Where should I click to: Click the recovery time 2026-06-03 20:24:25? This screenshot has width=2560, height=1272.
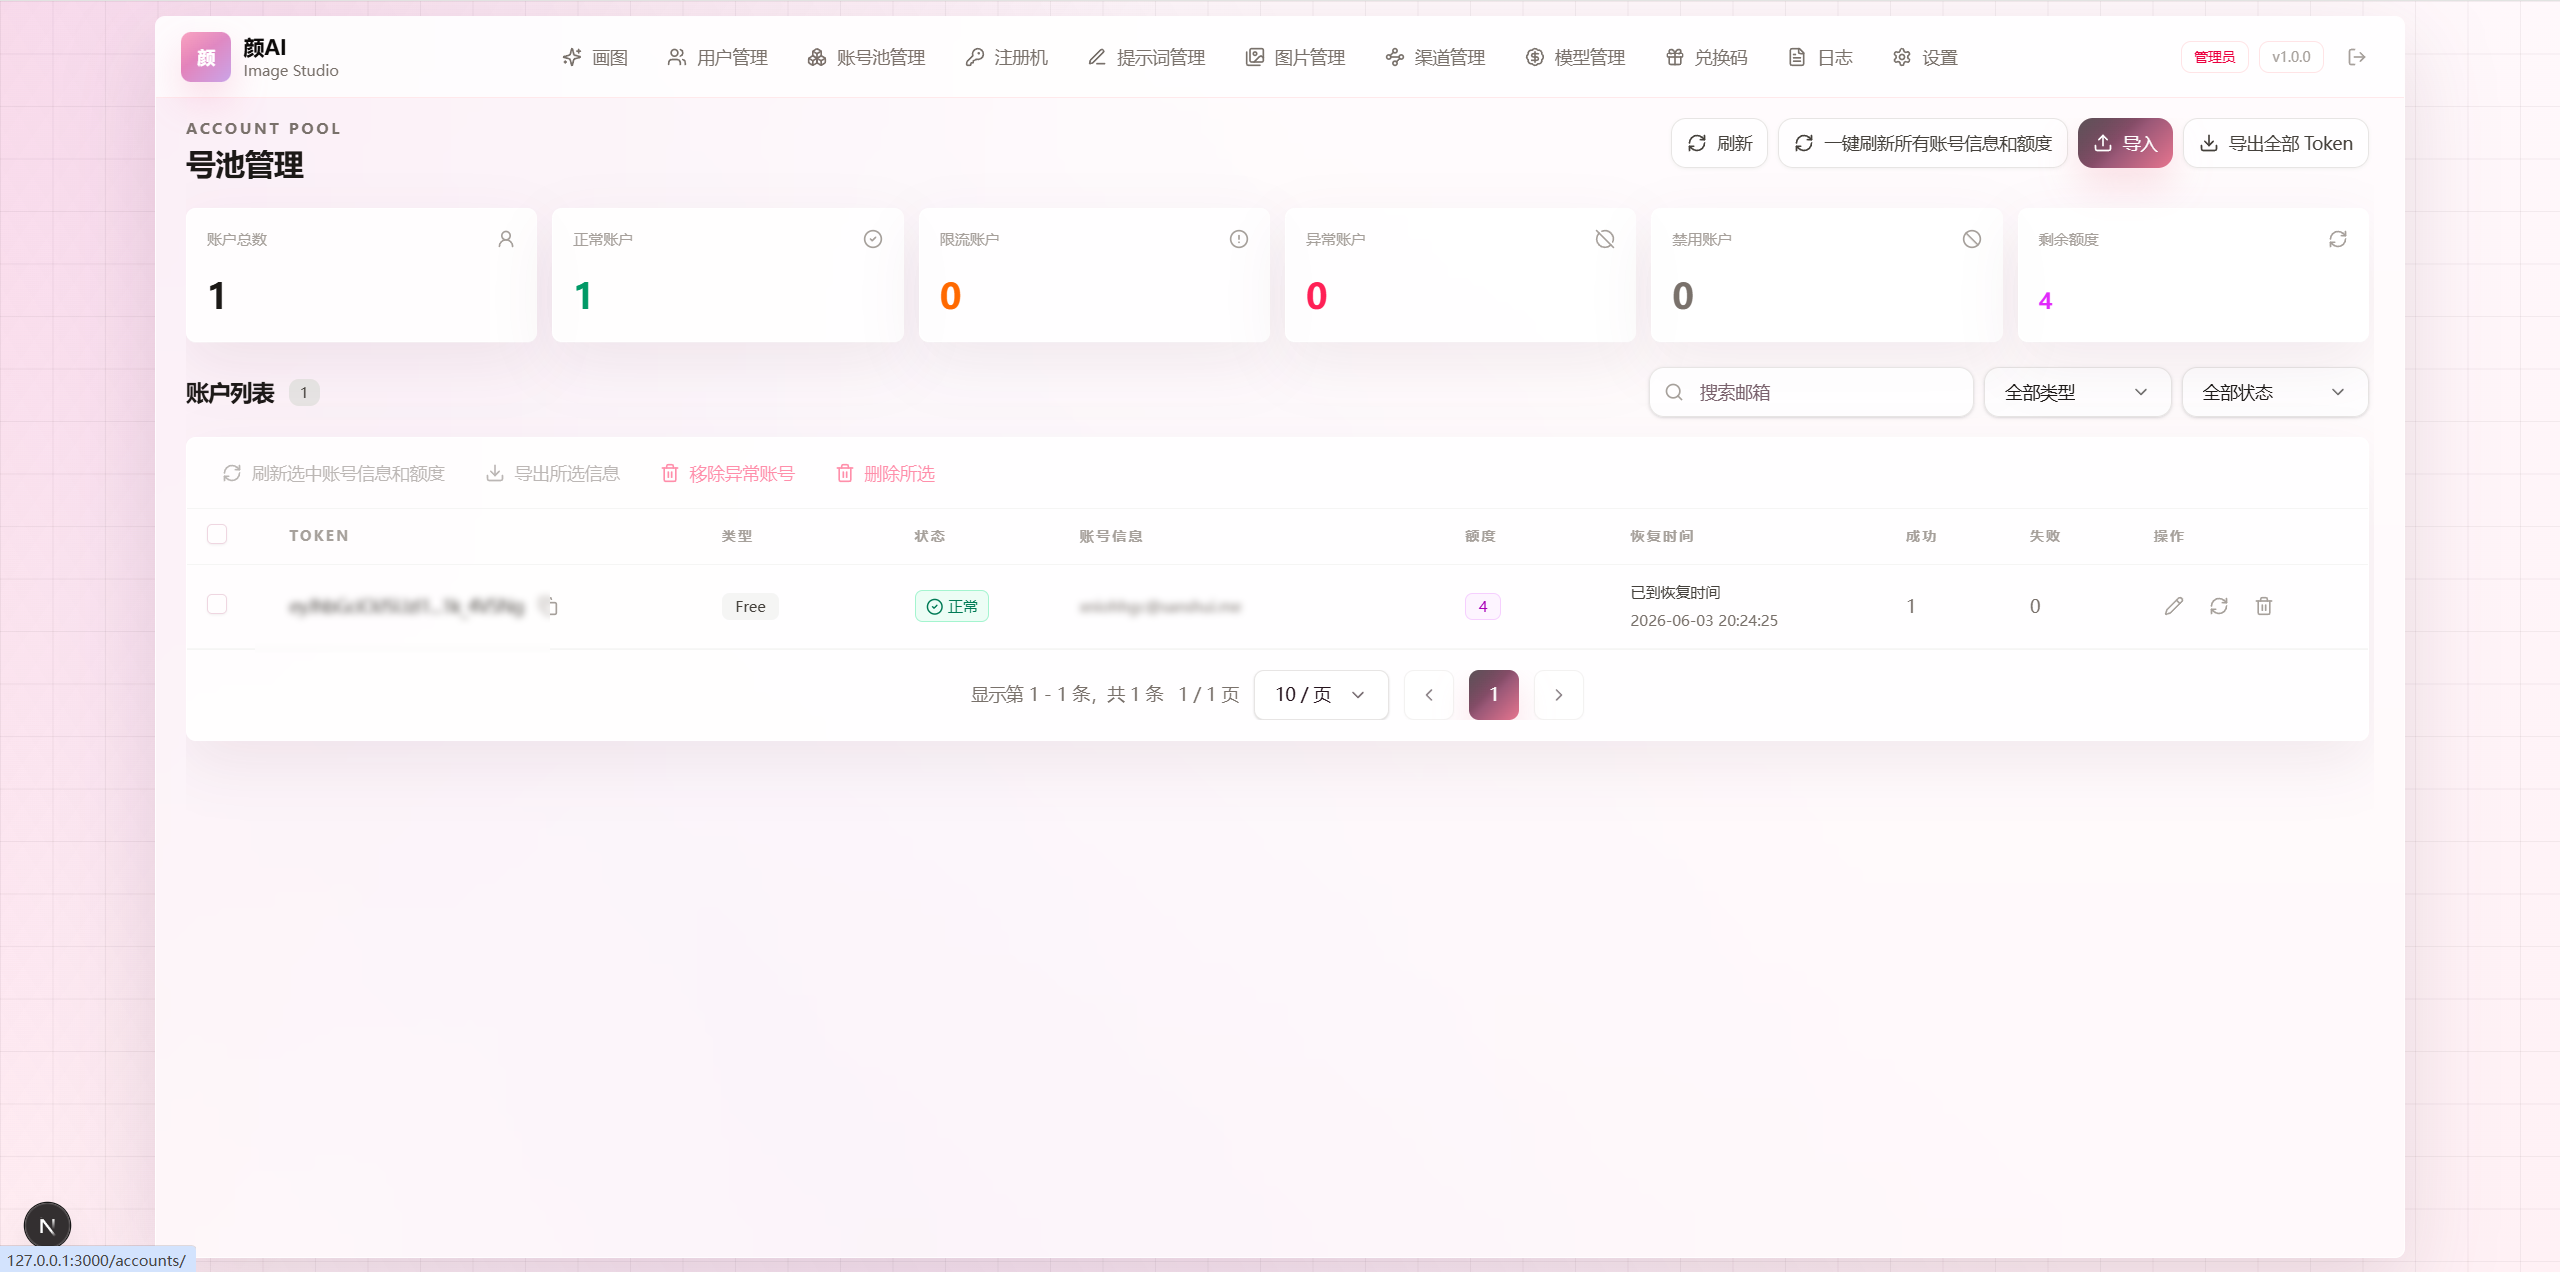[1704, 620]
